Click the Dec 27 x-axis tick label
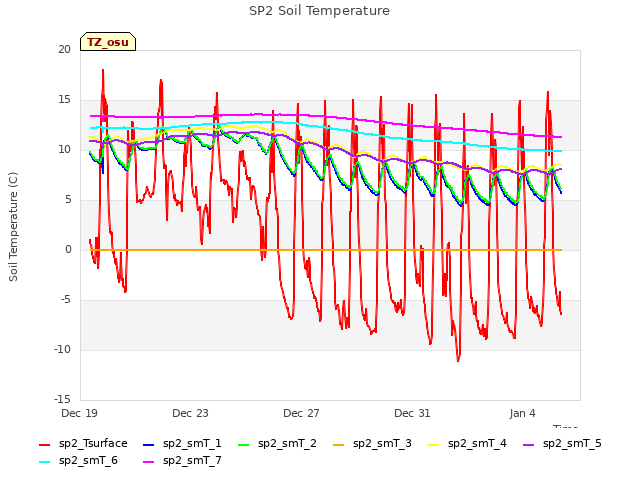The image size is (640, 480). 301,413
